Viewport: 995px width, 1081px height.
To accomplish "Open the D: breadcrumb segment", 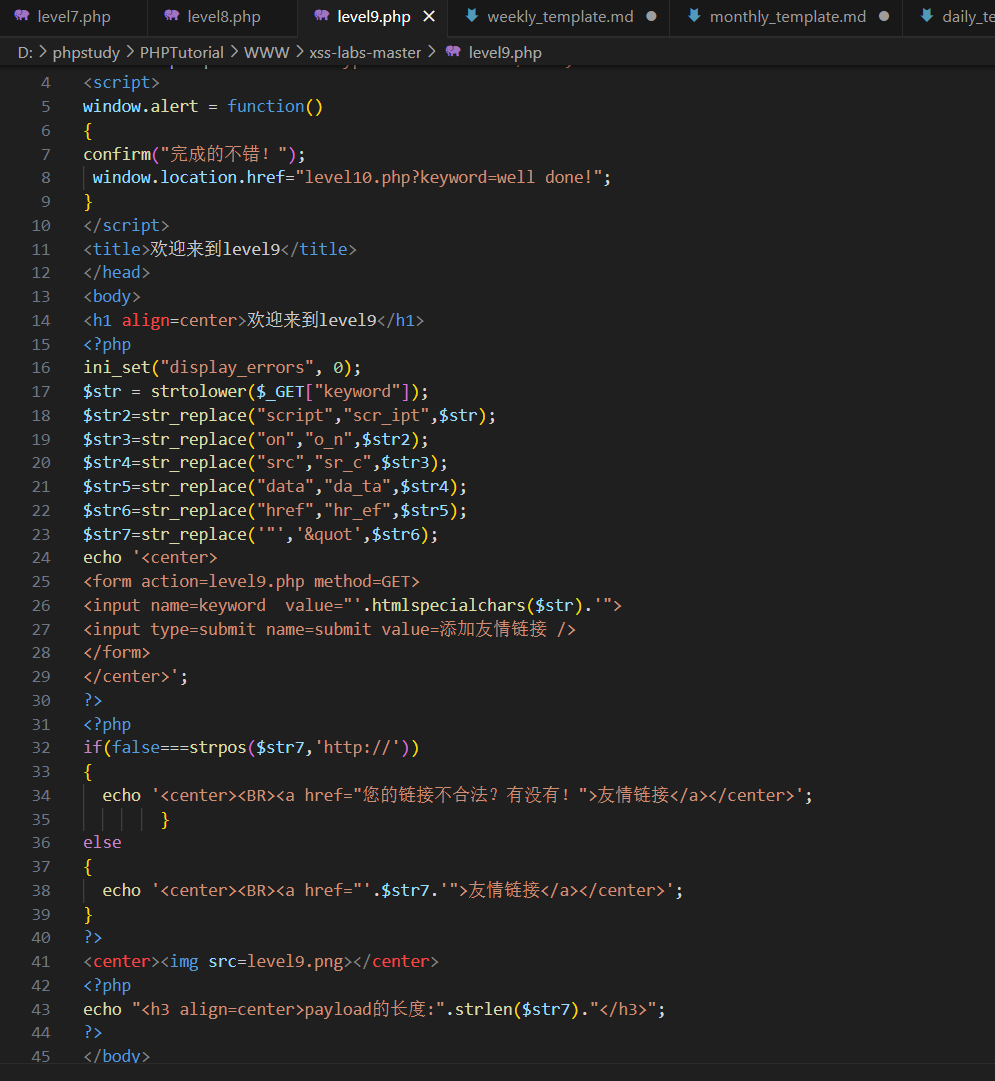I will [26, 52].
